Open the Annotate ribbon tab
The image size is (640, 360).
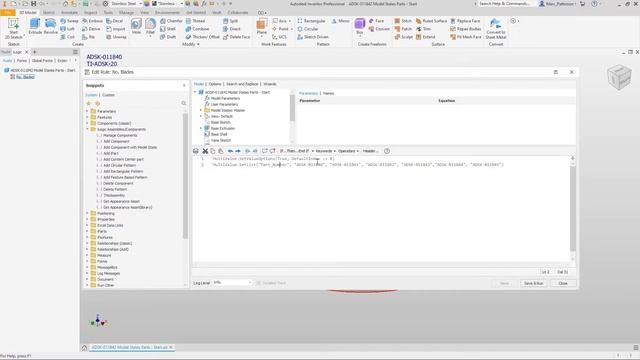[69, 13]
